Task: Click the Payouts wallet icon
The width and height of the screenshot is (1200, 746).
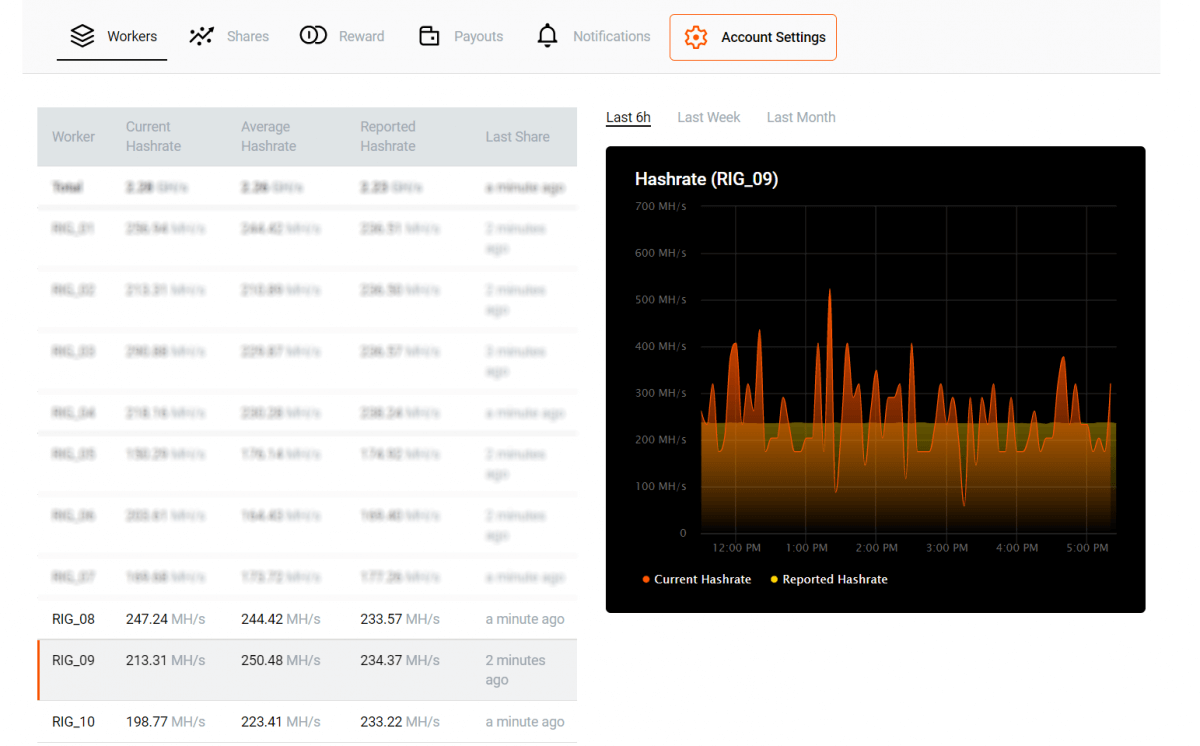Action: 429,36
